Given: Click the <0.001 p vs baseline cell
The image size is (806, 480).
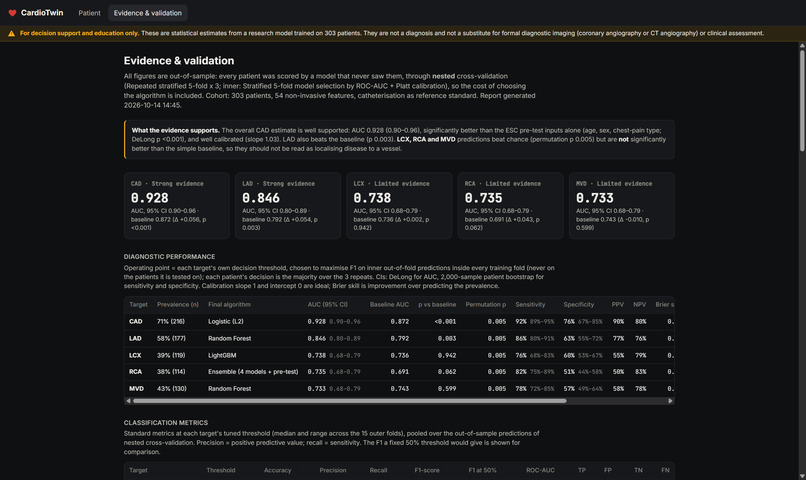Looking at the screenshot, I should click(x=445, y=322).
